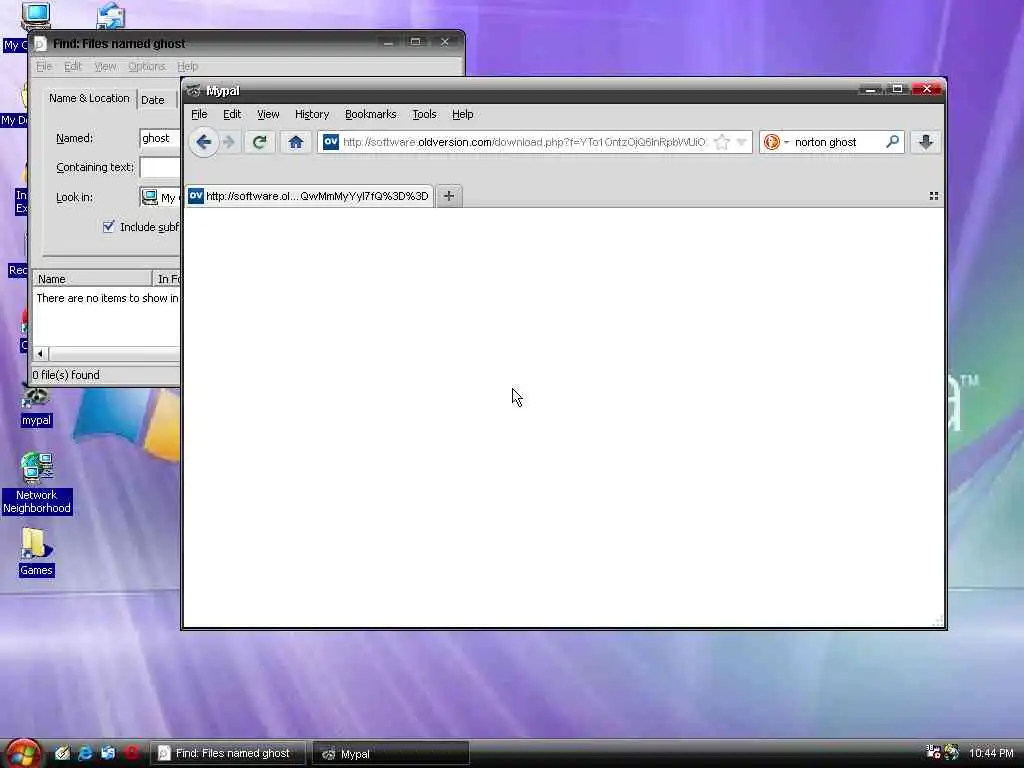Open the Look in combo box
Image resolution: width=1024 pixels, height=768 pixels.
[x=160, y=197]
